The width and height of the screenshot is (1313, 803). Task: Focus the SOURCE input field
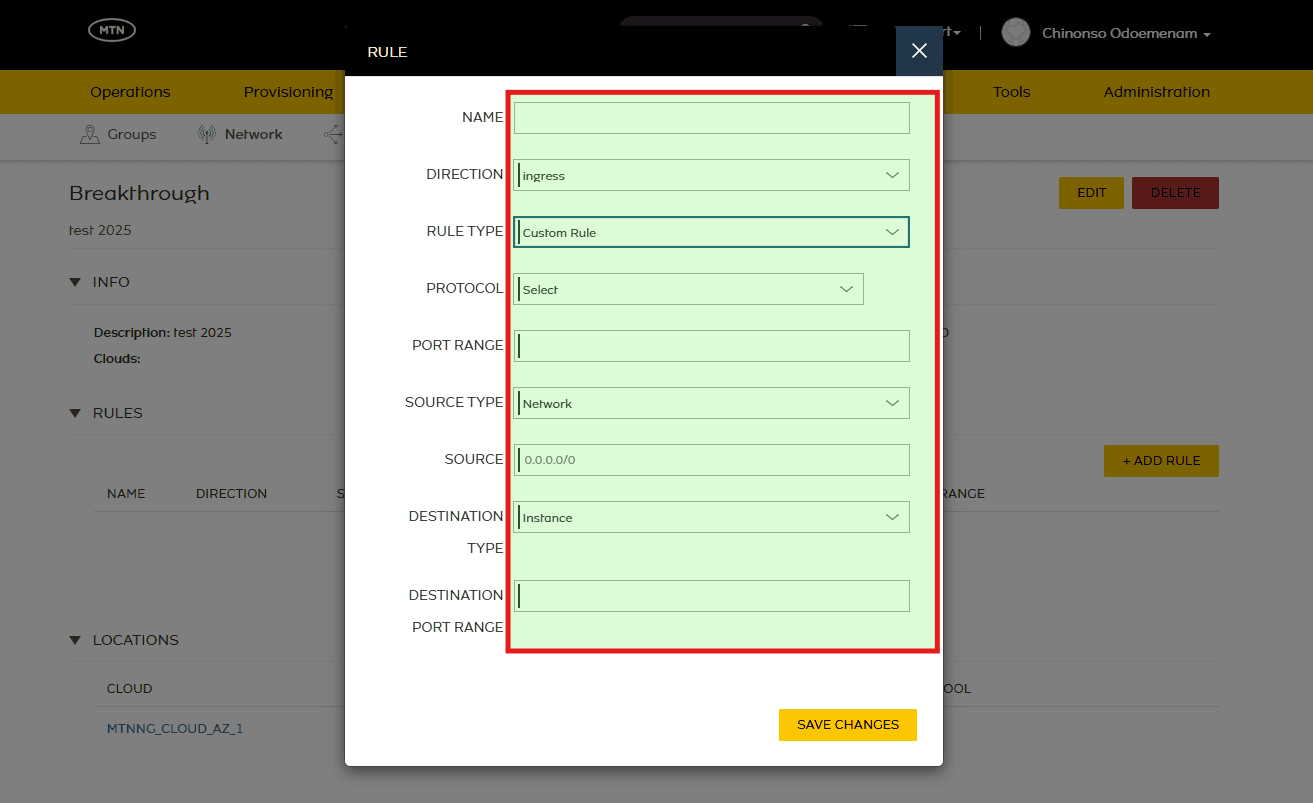pos(711,460)
